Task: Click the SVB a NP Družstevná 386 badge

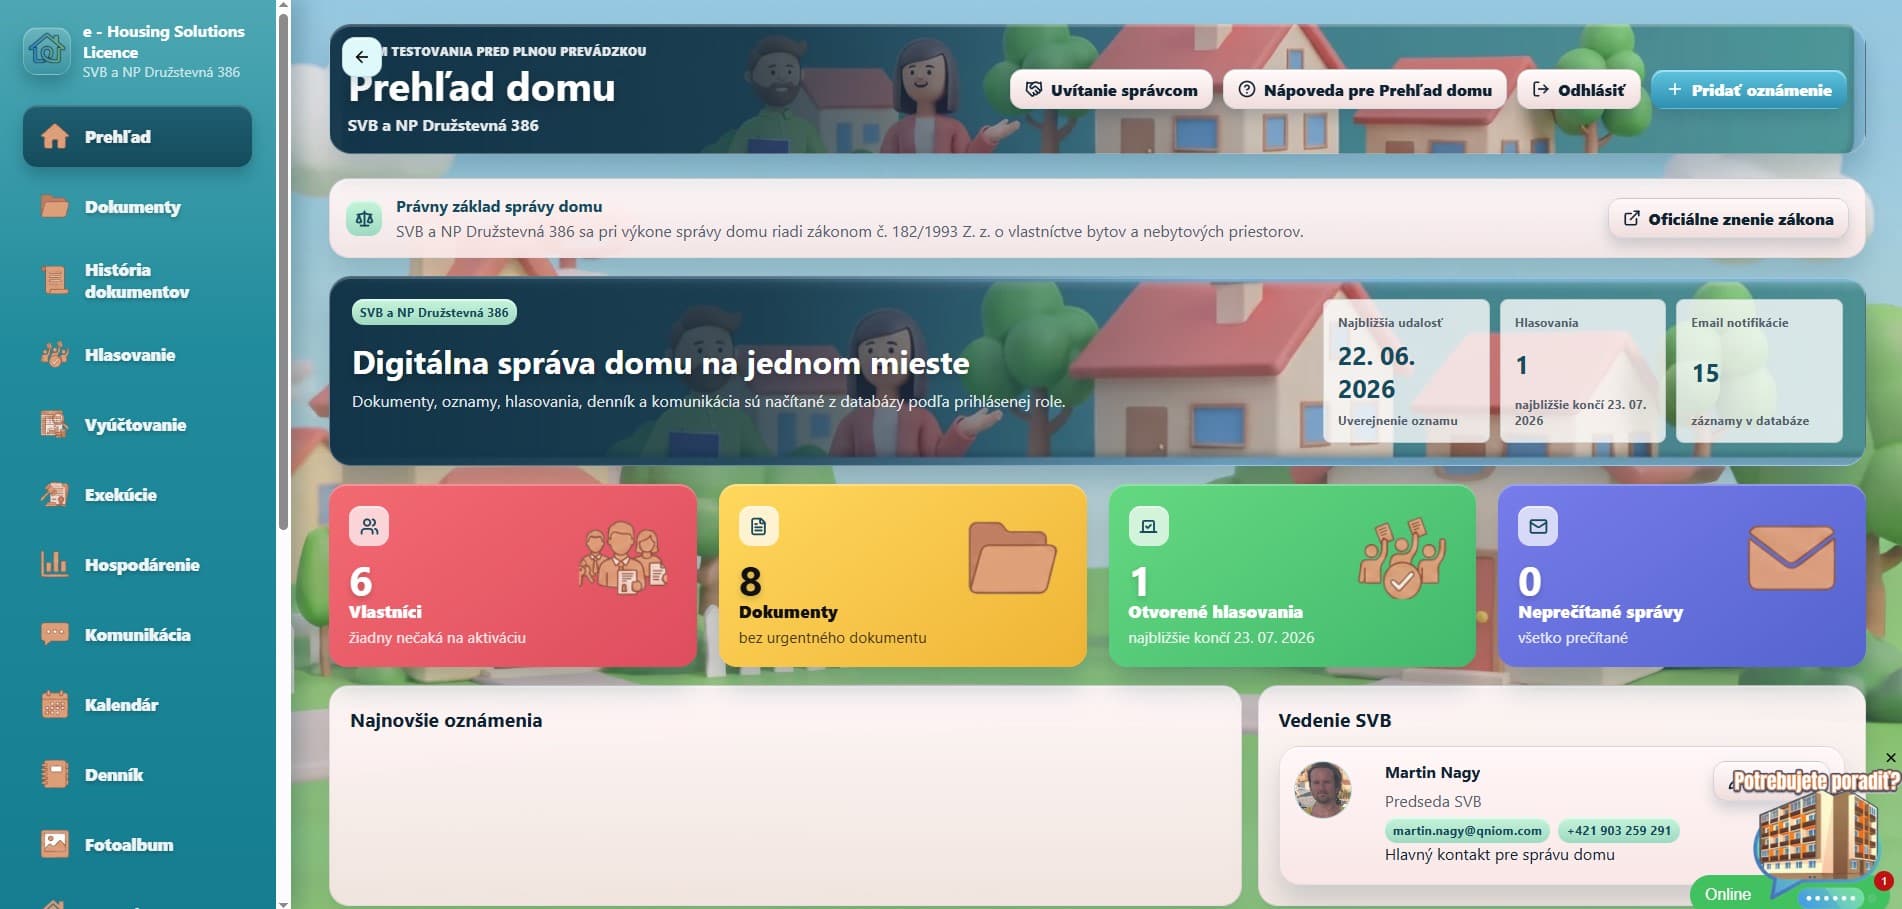Action: click(434, 312)
